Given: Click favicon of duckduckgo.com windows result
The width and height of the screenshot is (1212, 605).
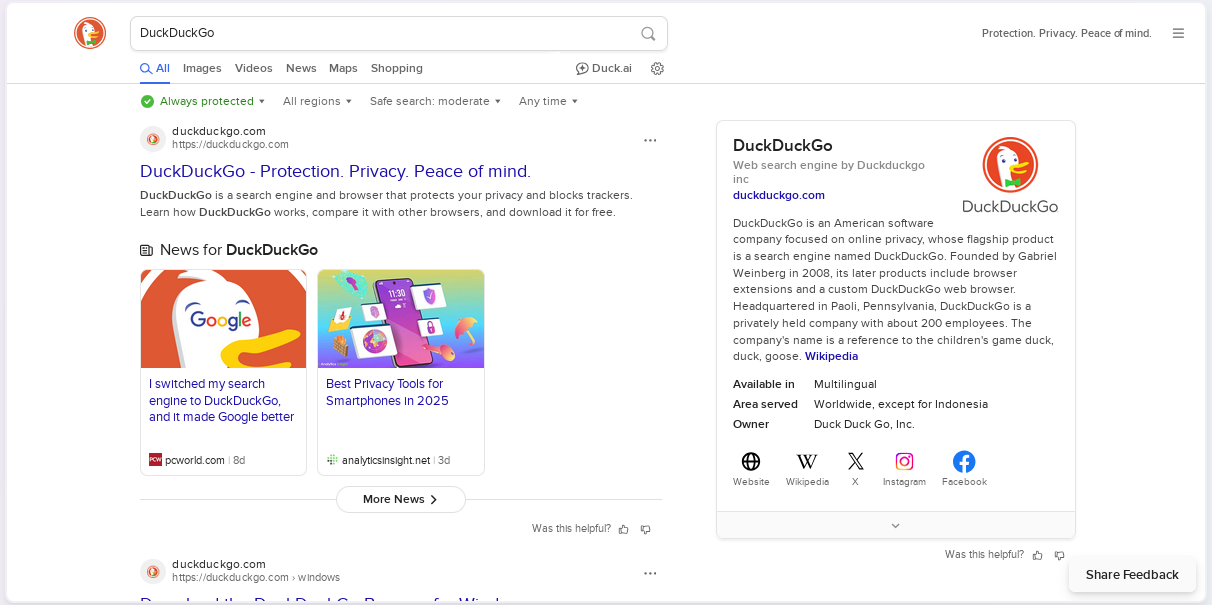Looking at the screenshot, I should (x=153, y=571).
